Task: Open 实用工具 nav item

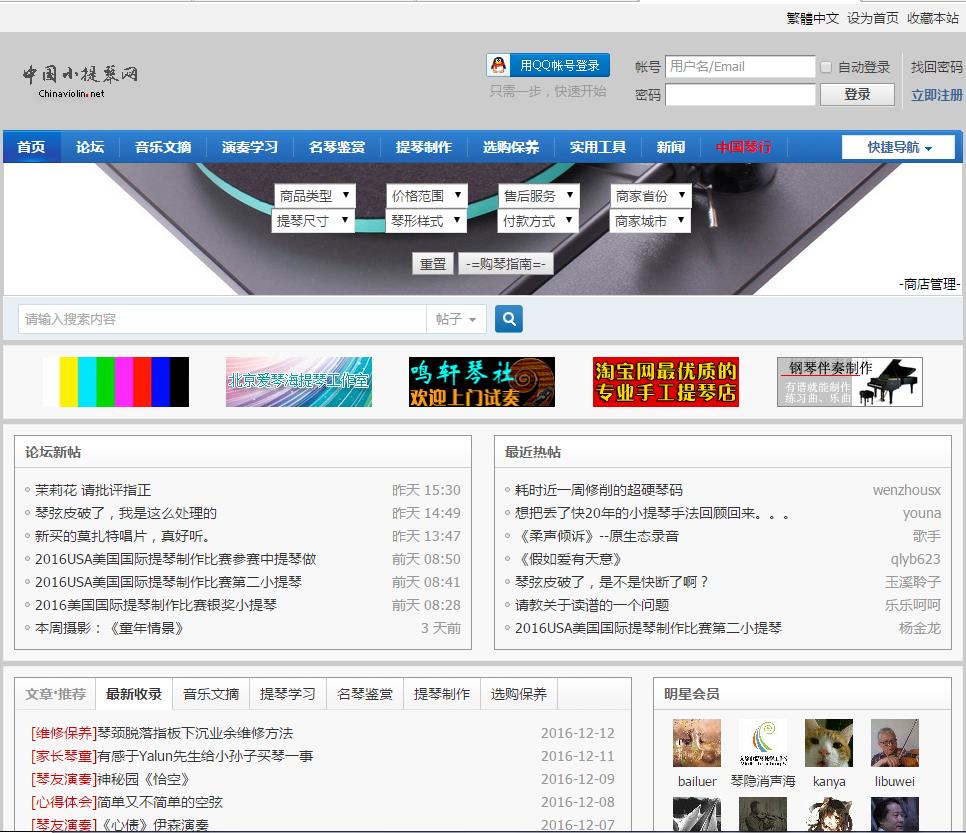Action: (598, 147)
